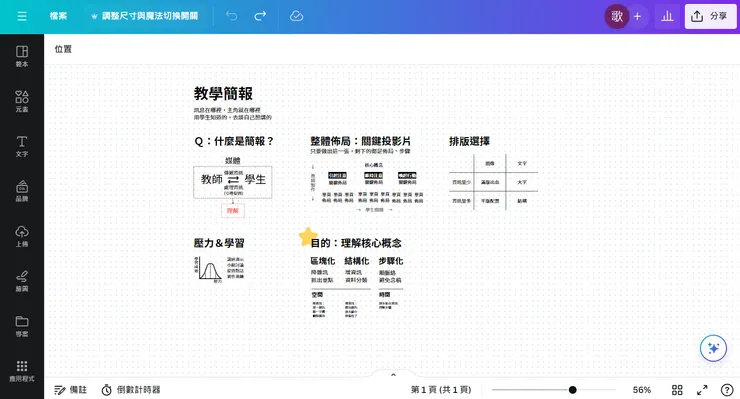Image resolution: width=740 pixels, height=399 pixels.
Task: Open the 元素 elements sidebar panel
Action: click(22, 101)
